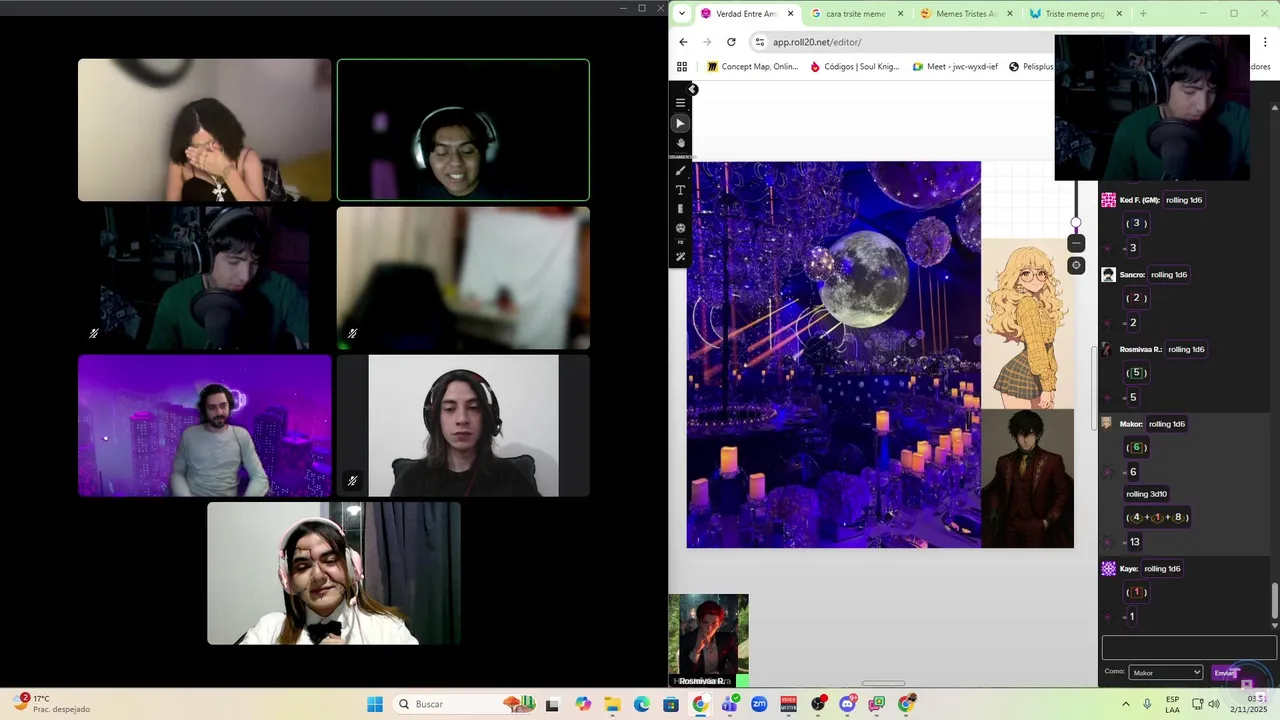This screenshot has height=720, width=1280.
Task: Open Microsoft Teams from the taskbar
Action: pyautogui.click(x=729, y=704)
